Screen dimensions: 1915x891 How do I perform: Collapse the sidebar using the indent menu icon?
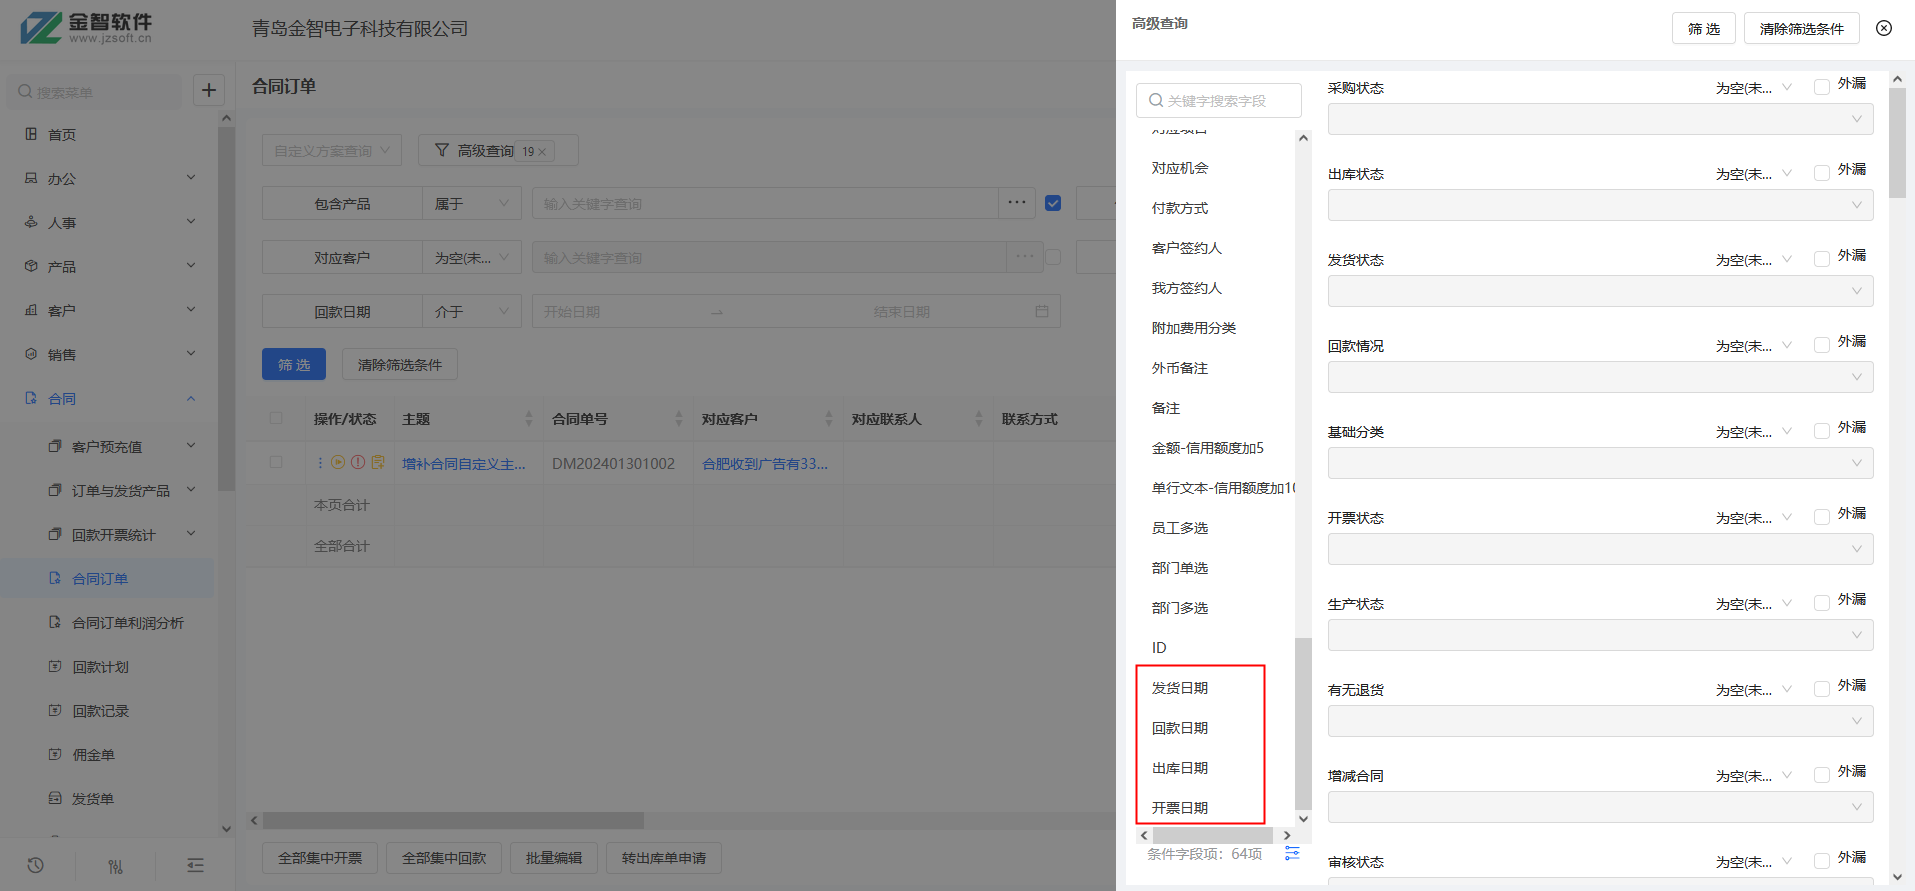195,865
